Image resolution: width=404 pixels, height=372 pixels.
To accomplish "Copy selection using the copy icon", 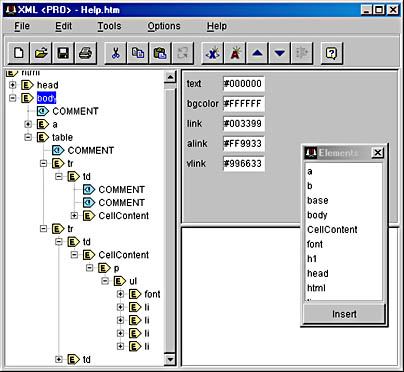I will pyautogui.click(x=138, y=53).
